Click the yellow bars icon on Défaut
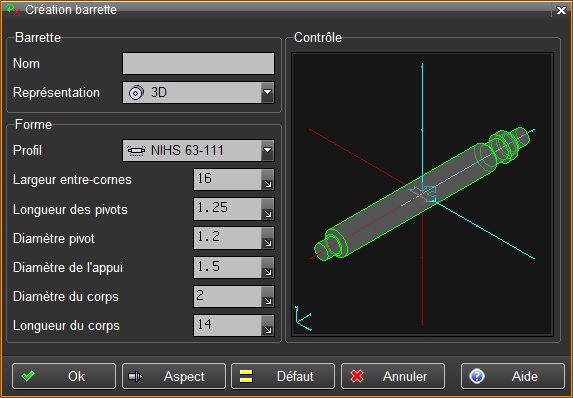 pyautogui.click(x=246, y=376)
